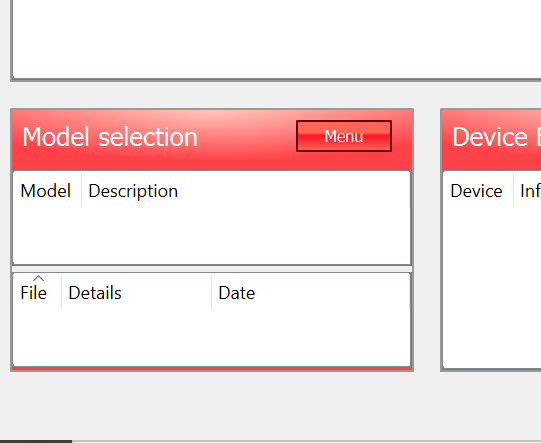Click the empty device list area
This screenshot has width=541, height=443.
[492, 288]
